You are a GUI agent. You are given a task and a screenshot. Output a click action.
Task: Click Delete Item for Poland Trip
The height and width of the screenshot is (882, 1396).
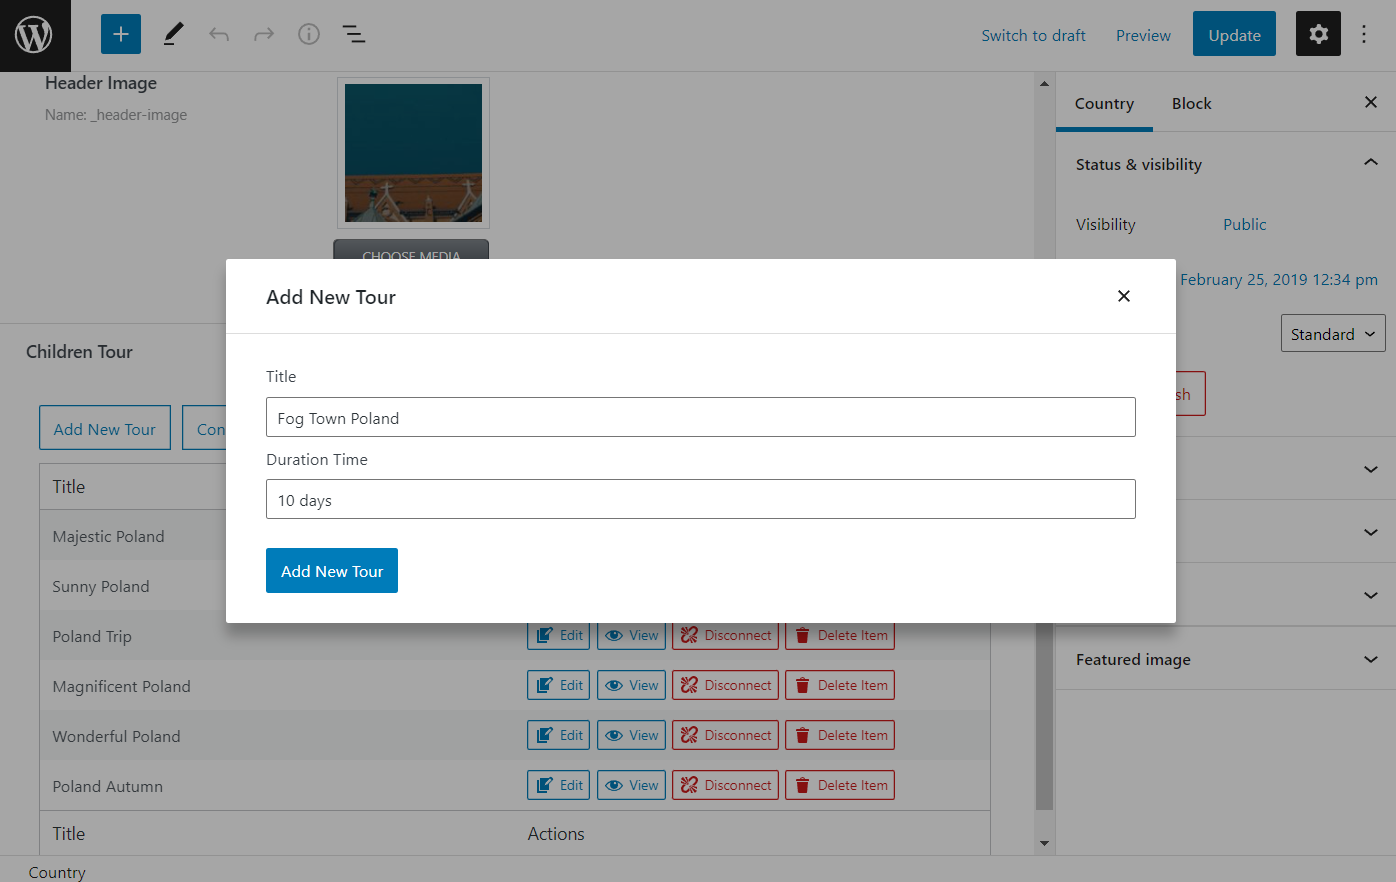[840, 636]
